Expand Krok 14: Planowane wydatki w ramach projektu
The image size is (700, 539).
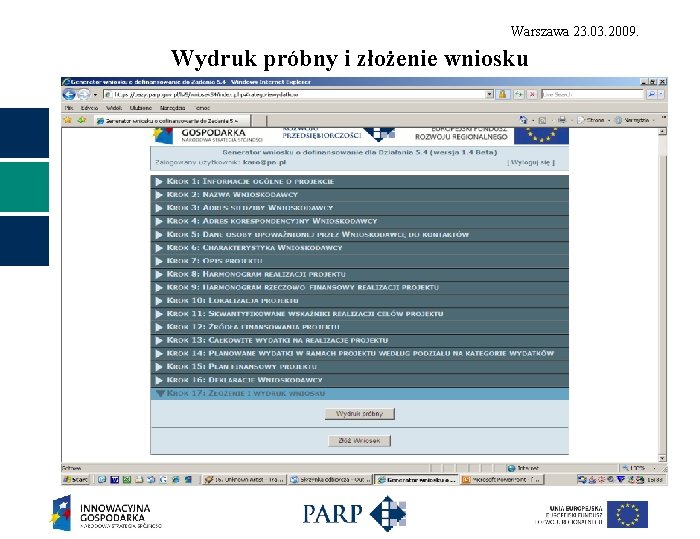tap(360, 353)
